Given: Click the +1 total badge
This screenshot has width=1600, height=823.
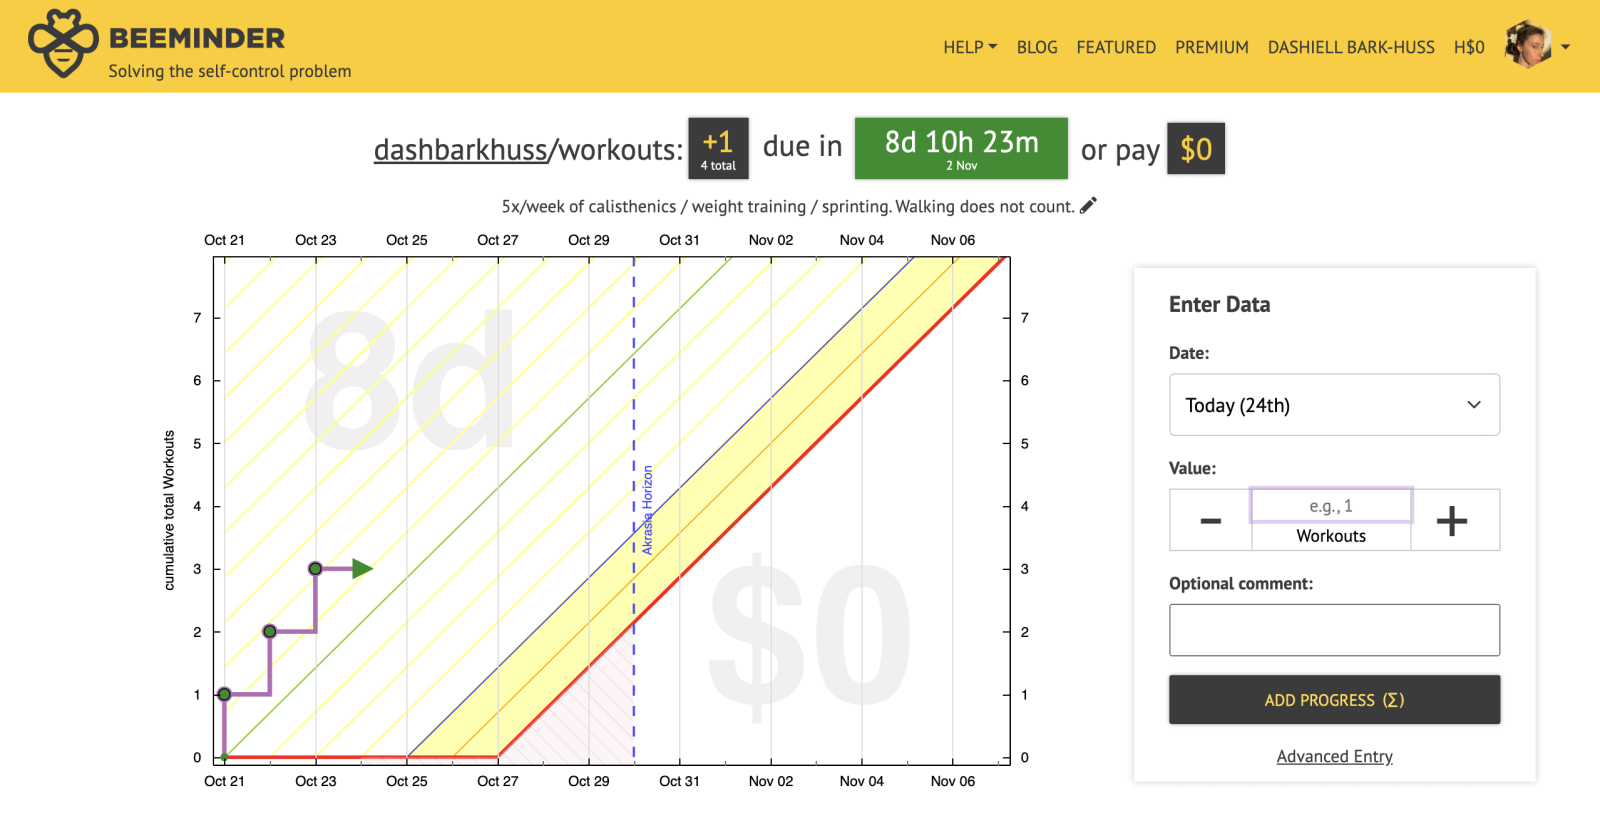Looking at the screenshot, I should click(x=718, y=148).
